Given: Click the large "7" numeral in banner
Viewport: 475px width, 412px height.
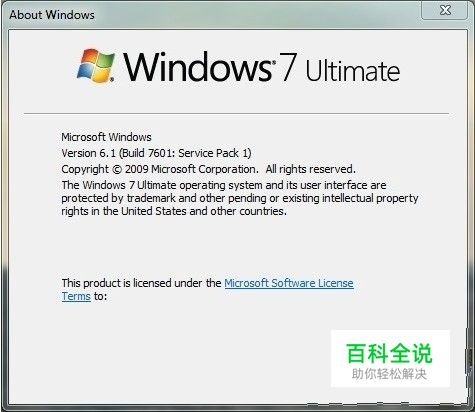Looking at the screenshot, I should tap(287, 67).
